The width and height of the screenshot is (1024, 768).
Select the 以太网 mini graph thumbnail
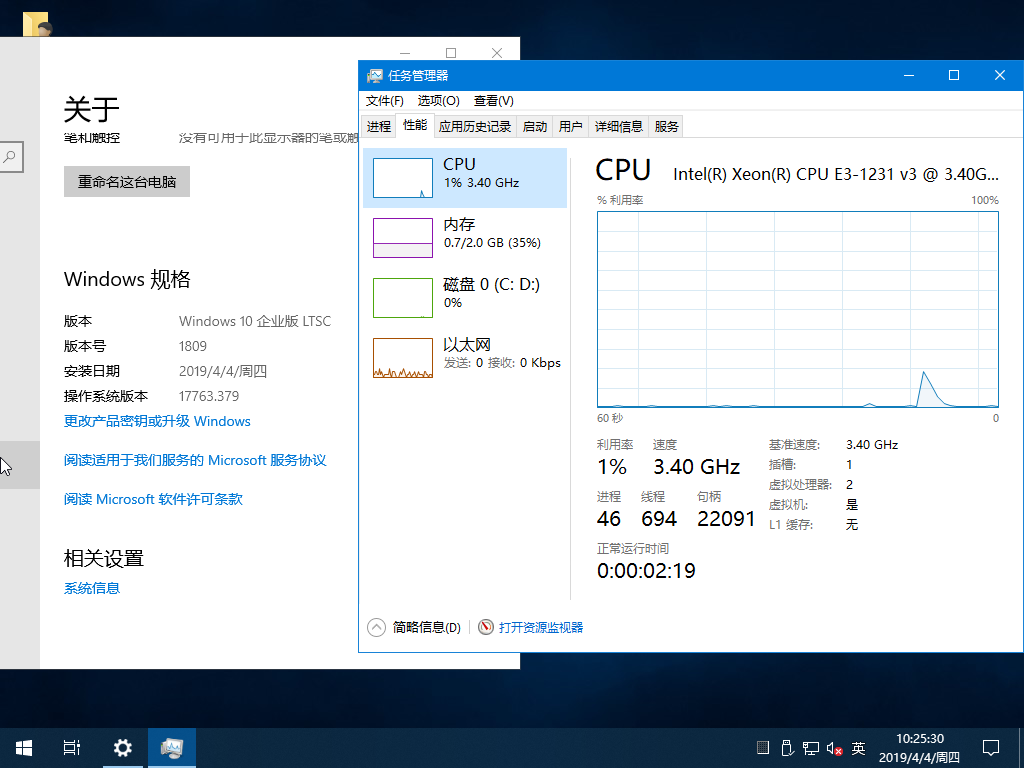pos(402,358)
